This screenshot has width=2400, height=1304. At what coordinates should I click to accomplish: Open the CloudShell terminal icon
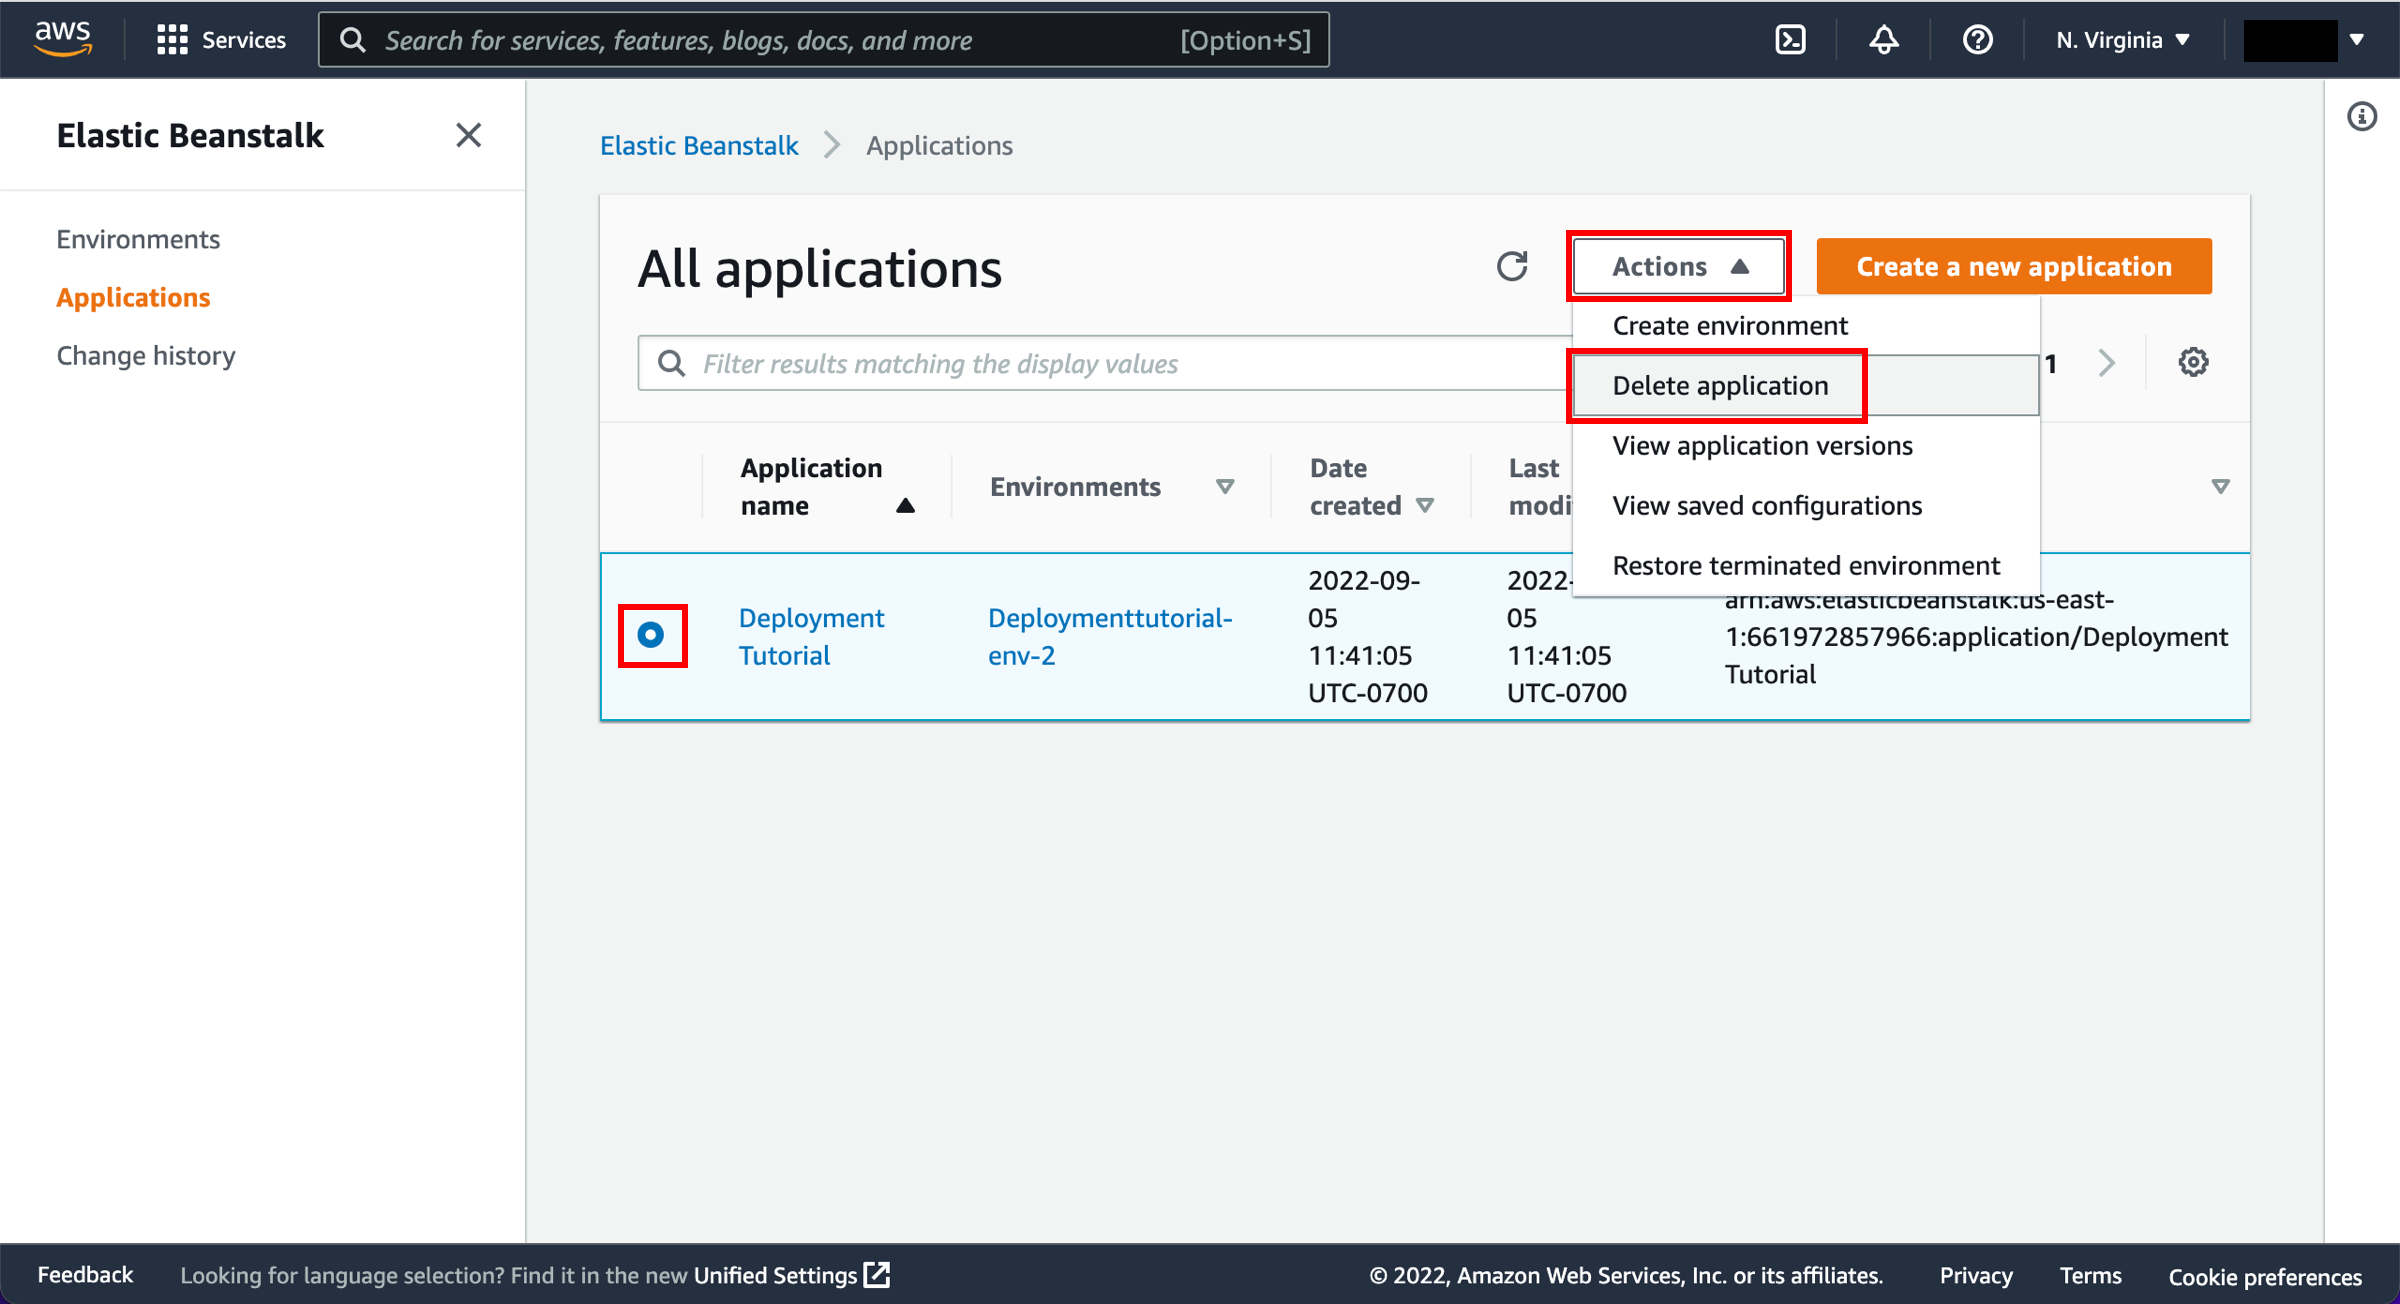pyautogui.click(x=1790, y=40)
